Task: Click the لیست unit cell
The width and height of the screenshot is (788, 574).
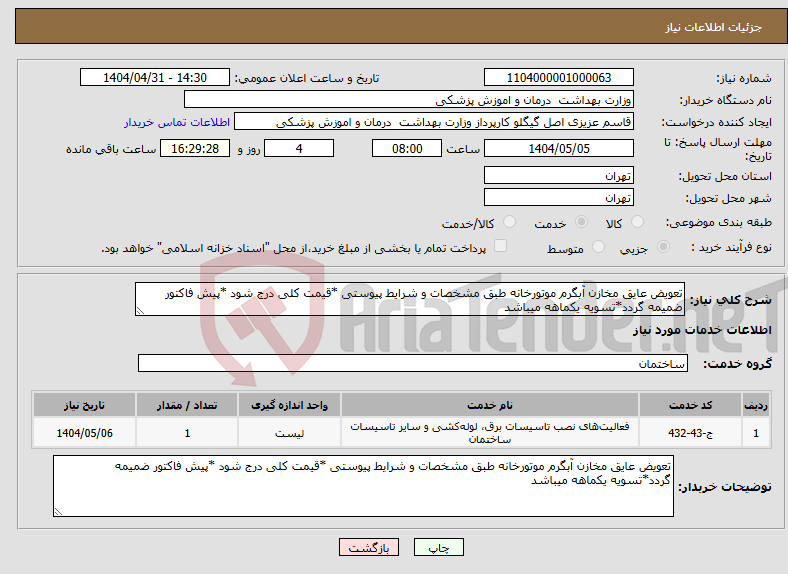Action: click(289, 432)
